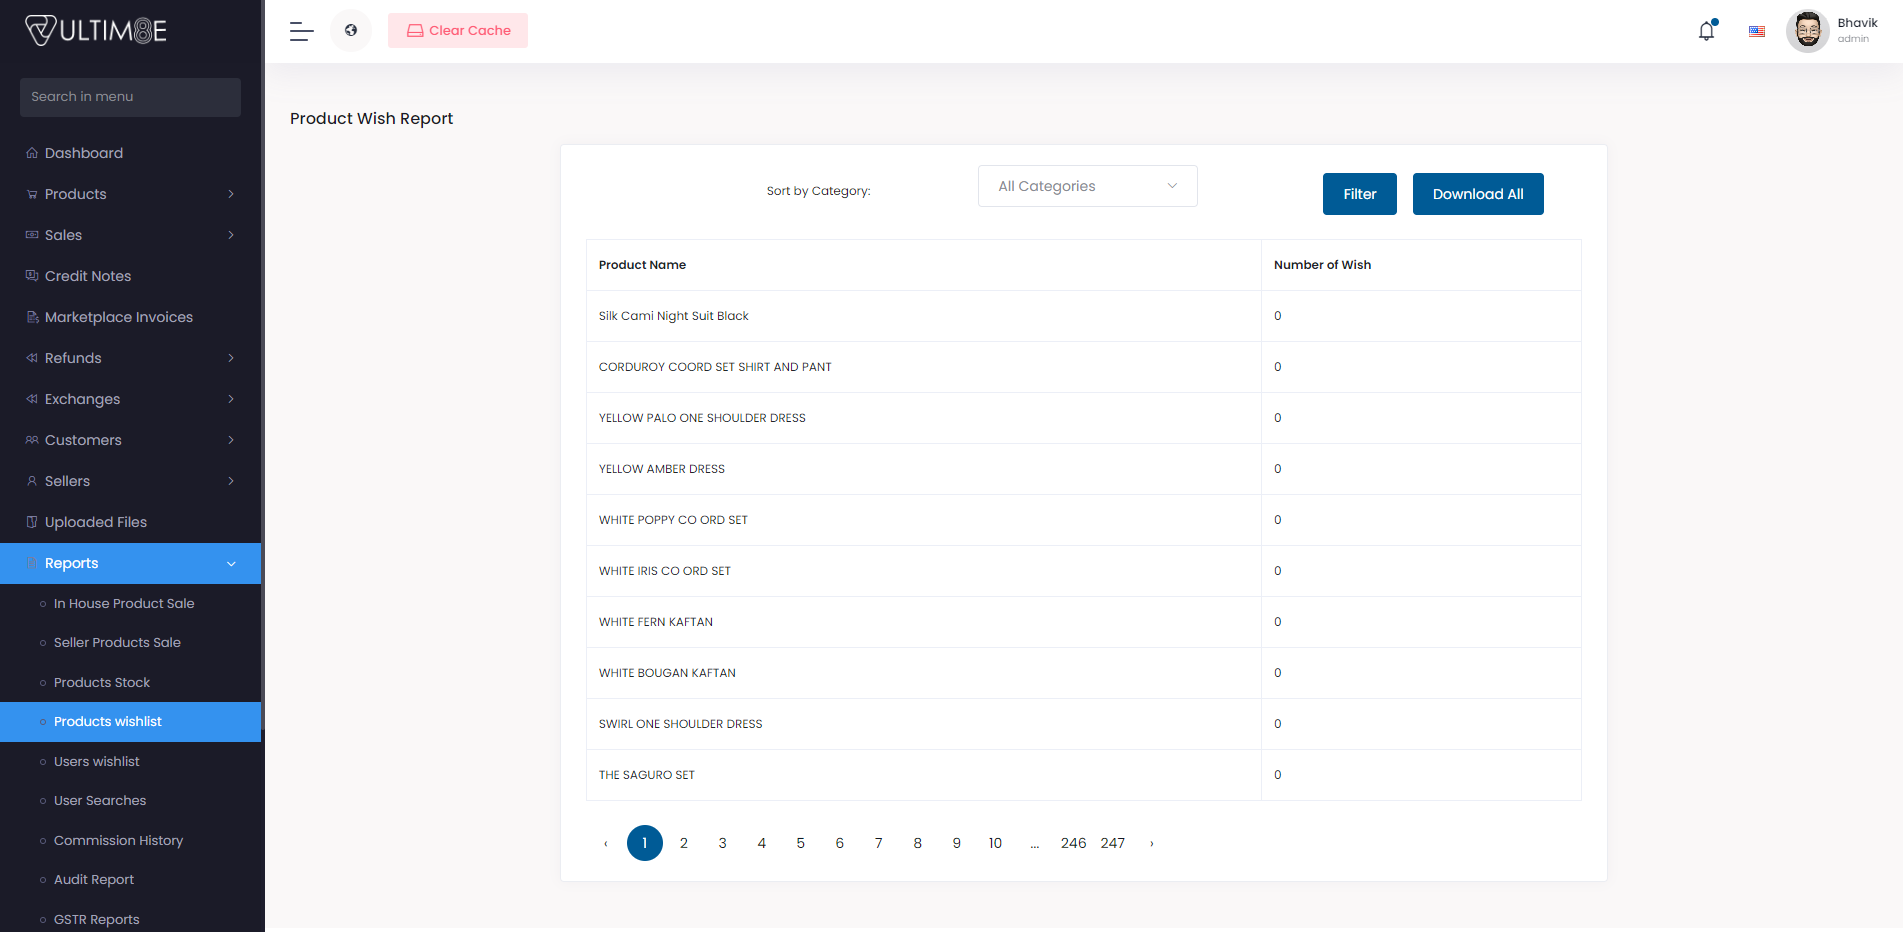Open the Audit Report submenu item
Screen dimensions: 1903x932
click(94, 880)
